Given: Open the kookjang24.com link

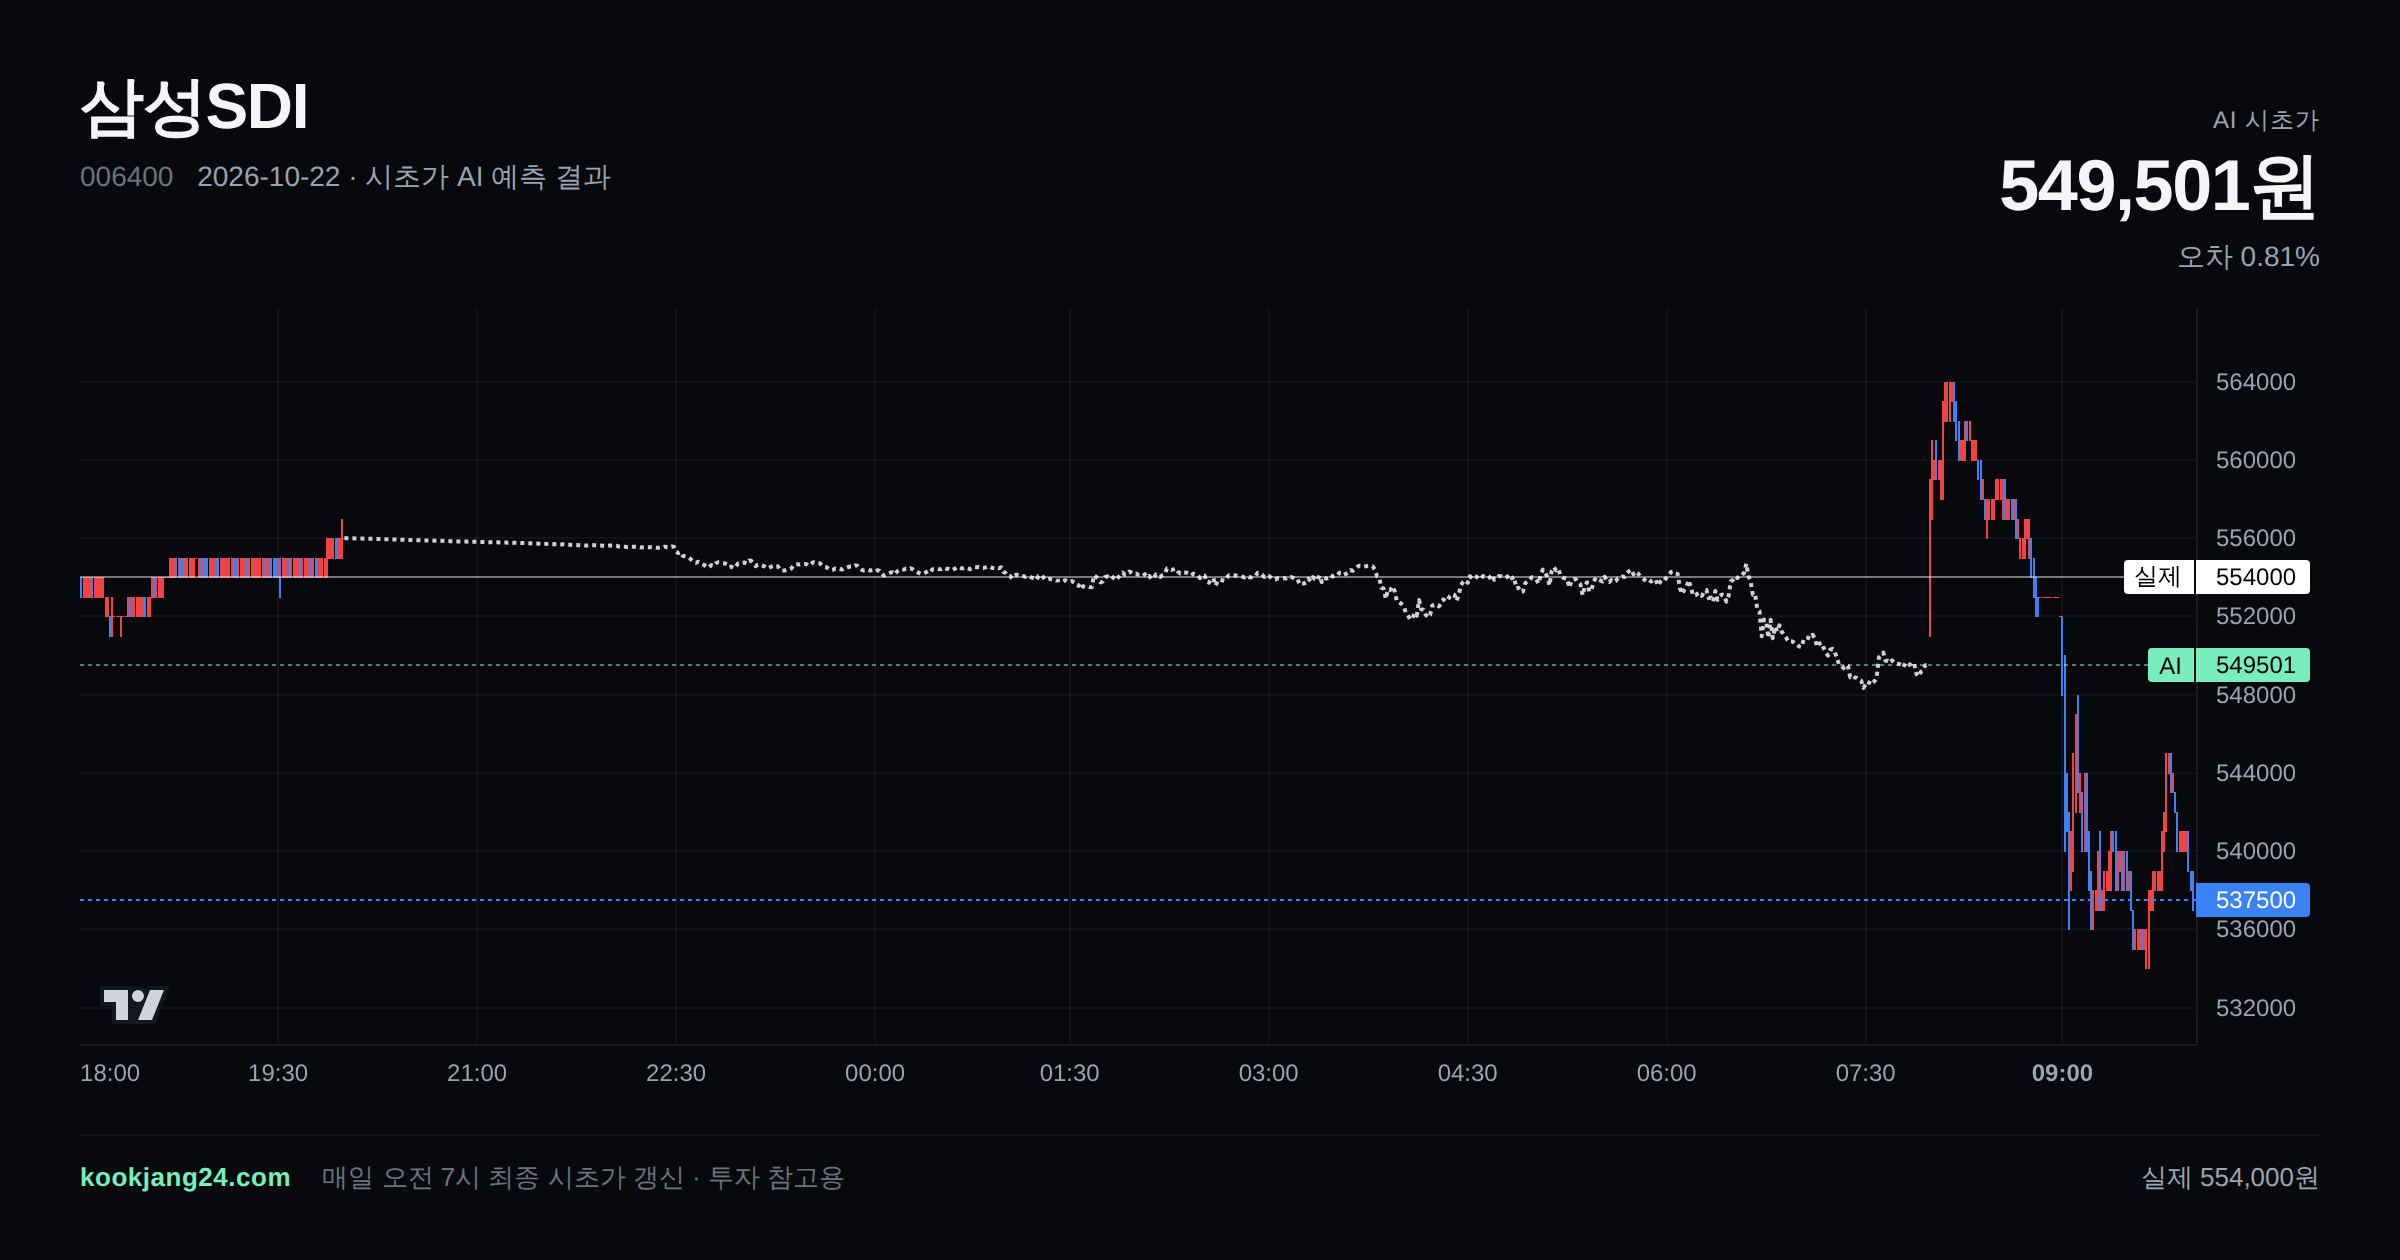Looking at the screenshot, I should [185, 1177].
